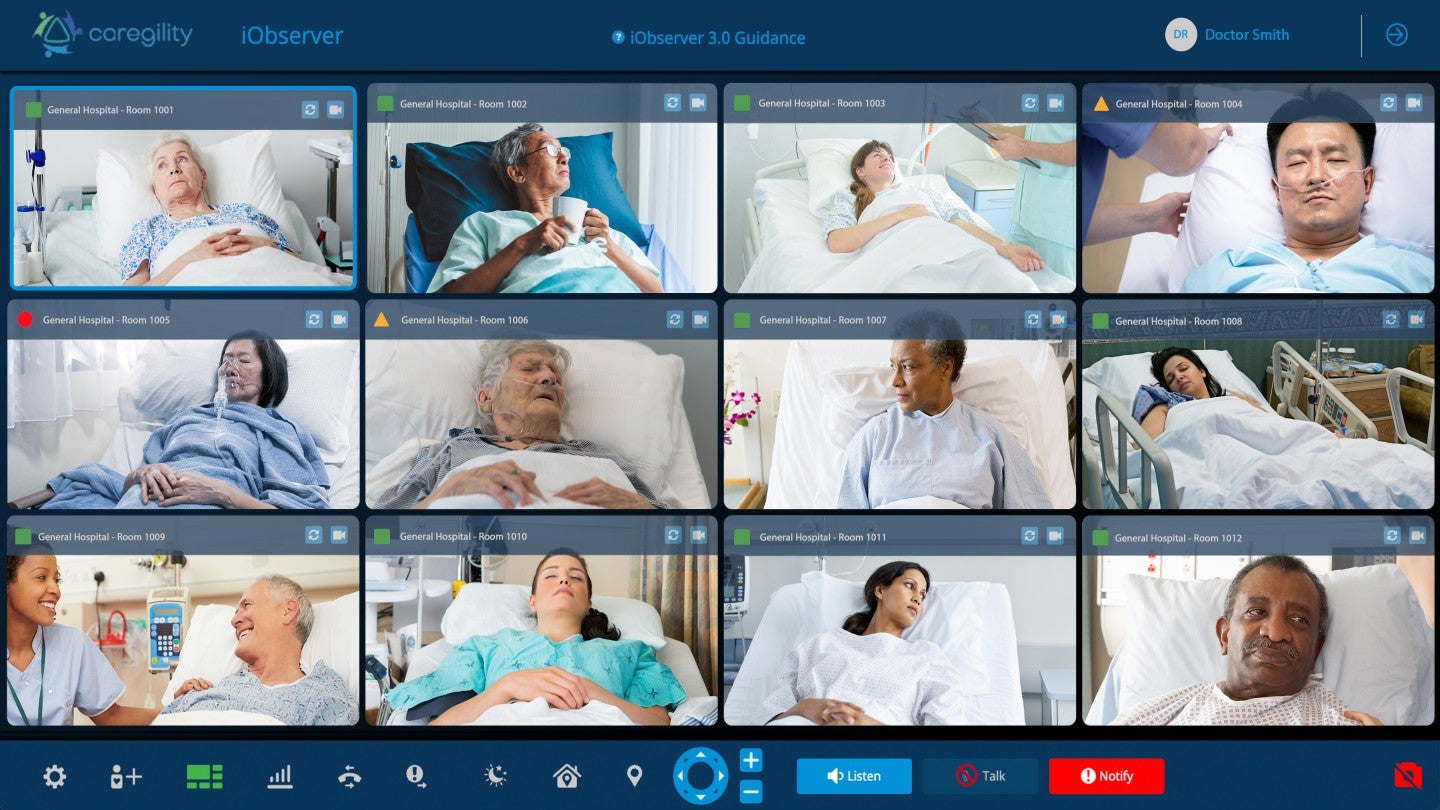This screenshot has height=810, width=1440.
Task: Click the camera icon for Room 1006
Action: pyautogui.click(x=700, y=319)
